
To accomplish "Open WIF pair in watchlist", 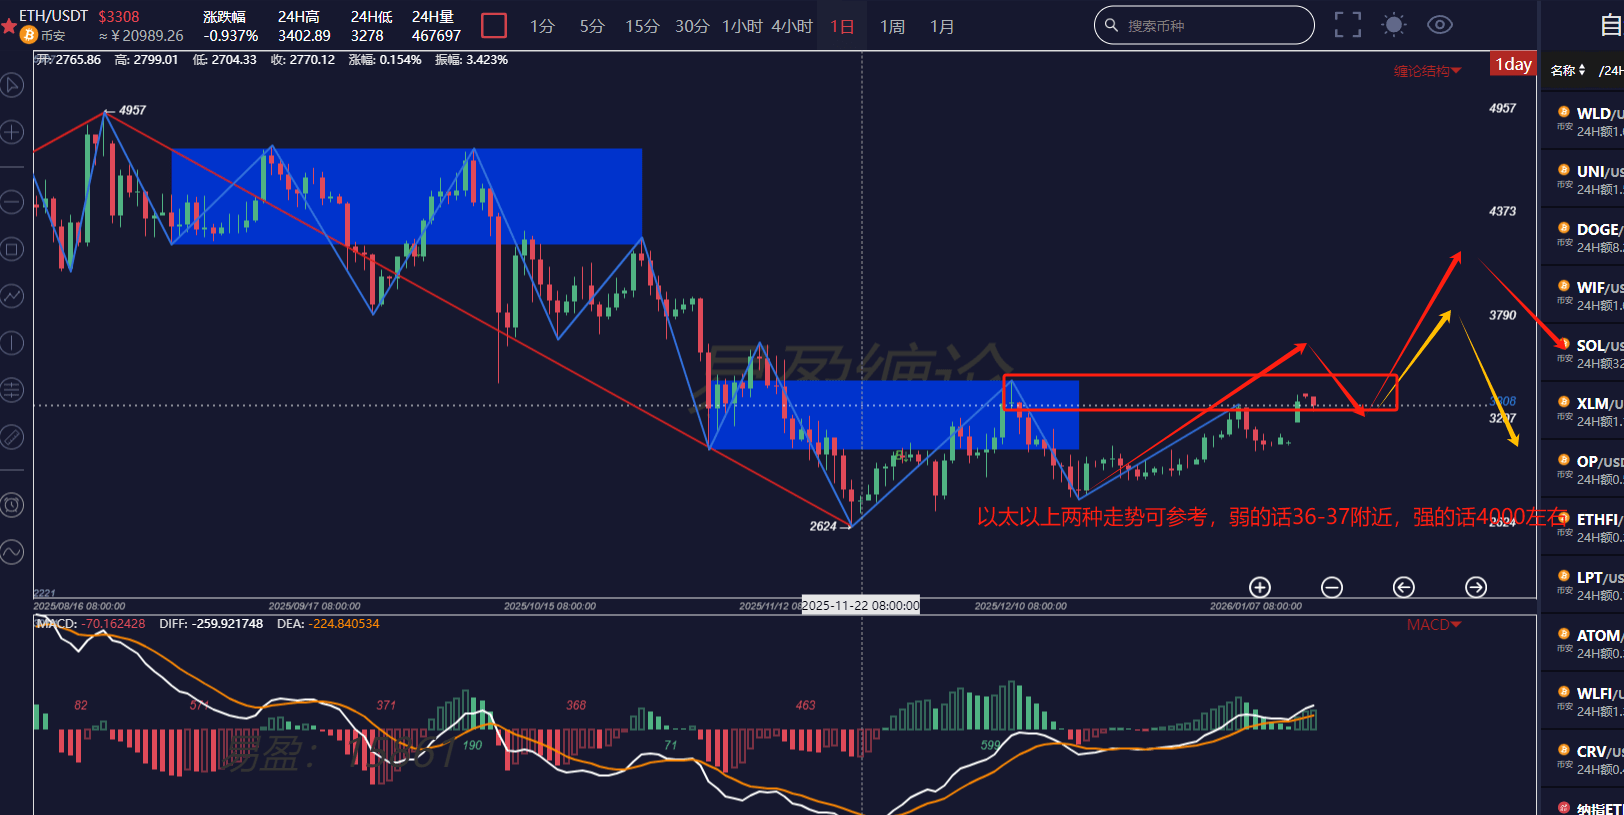I will tap(1582, 296).
